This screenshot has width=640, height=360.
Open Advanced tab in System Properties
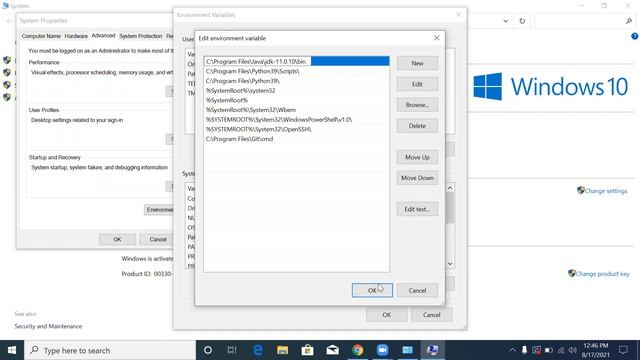coord(103,36)
